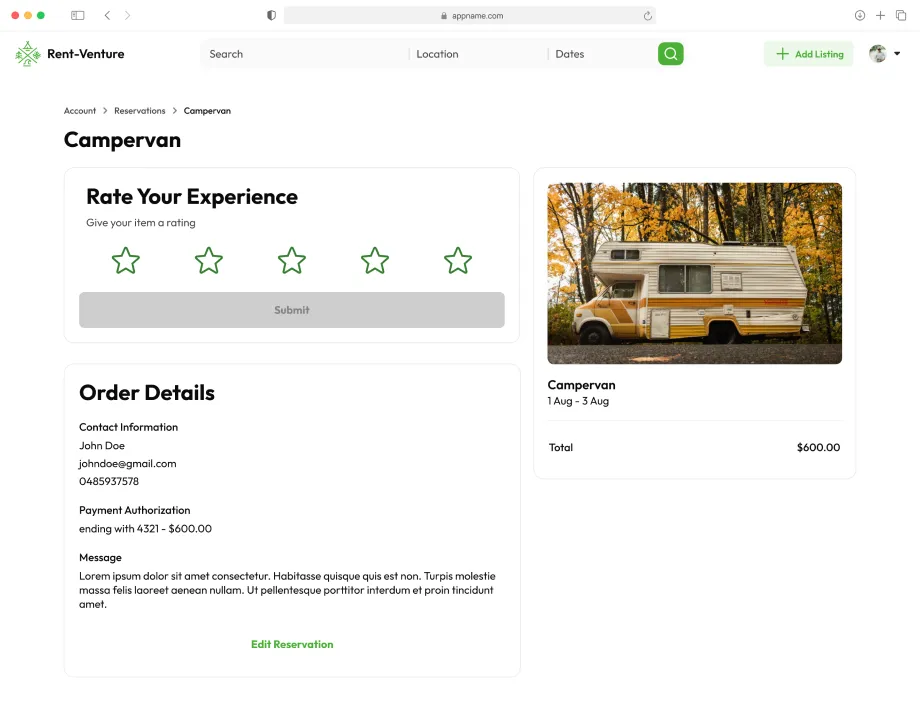Image resolution: width=920 pixels, height=720 pixels.
Task: Go back with browser back arrow
Action: 107,15
